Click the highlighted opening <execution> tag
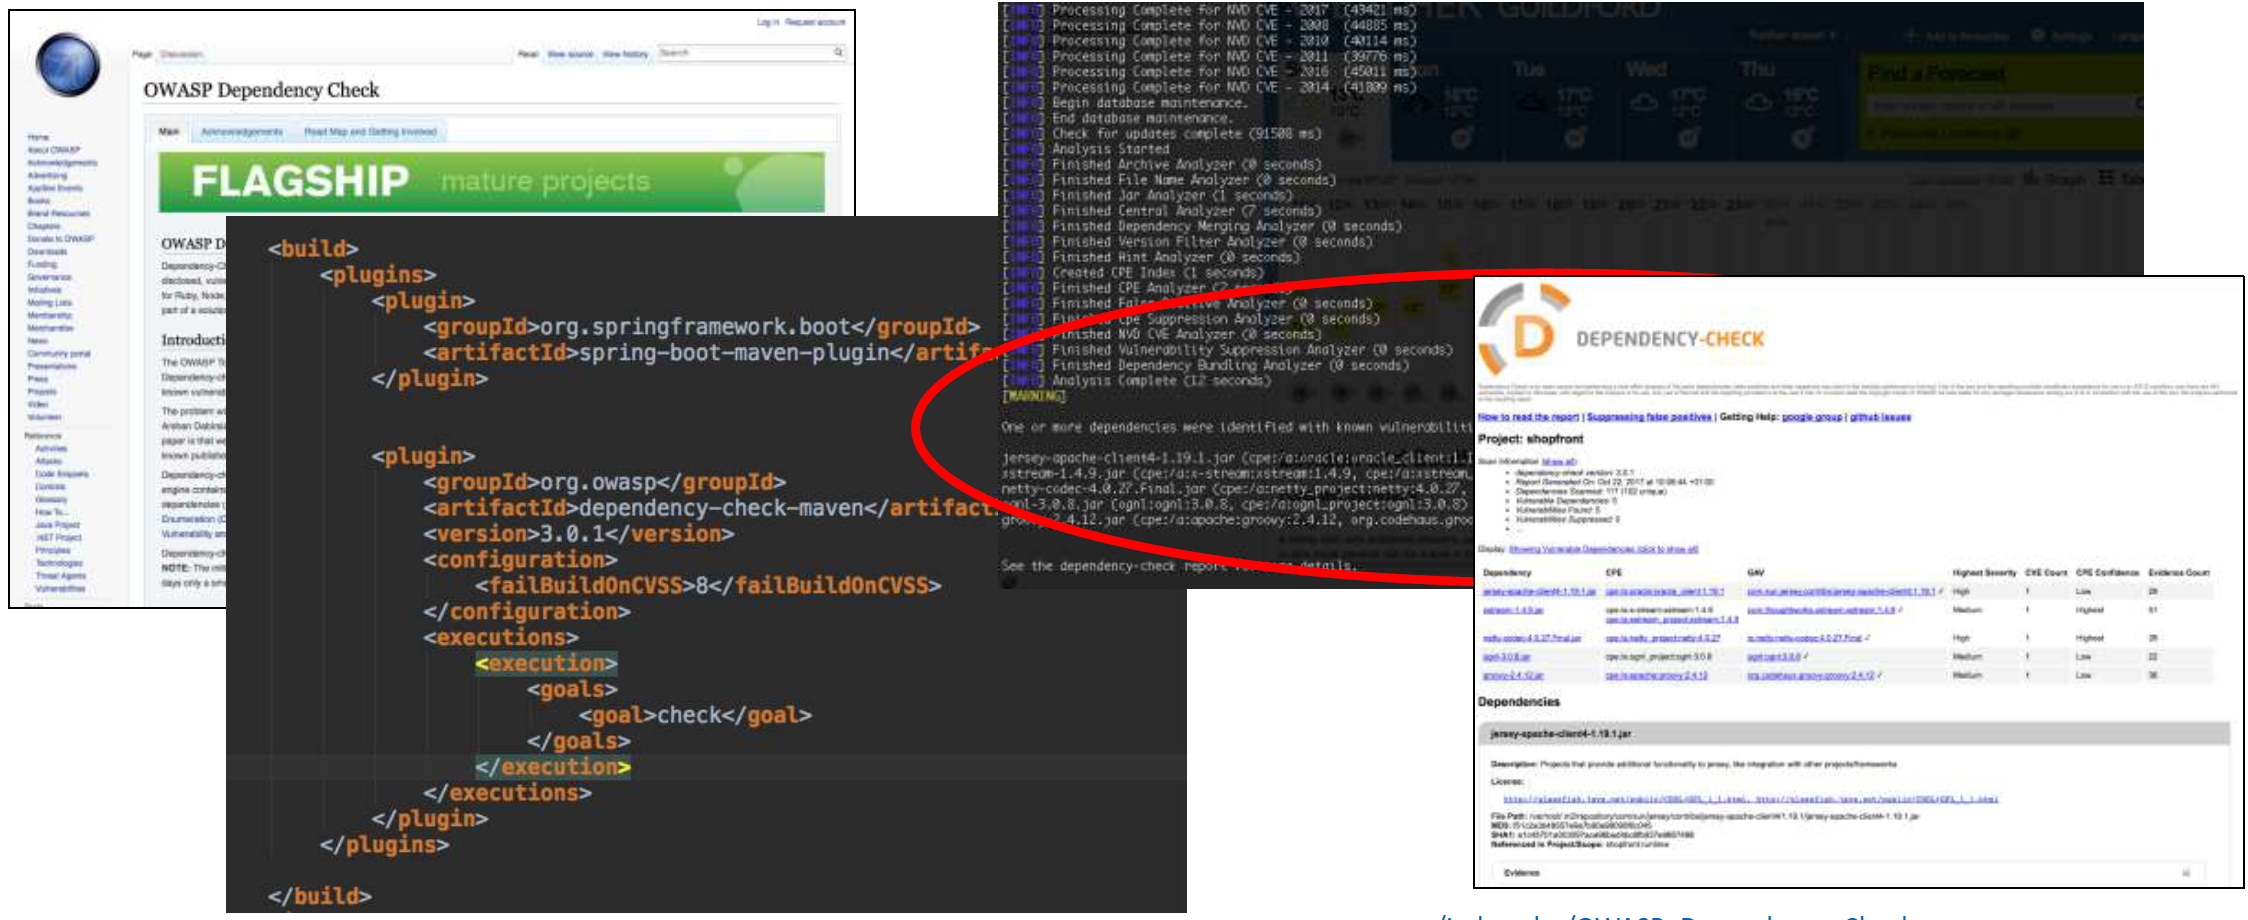The width and height of the screenshot is (2248, 920). pyautogui.click(x=547, y=663)
